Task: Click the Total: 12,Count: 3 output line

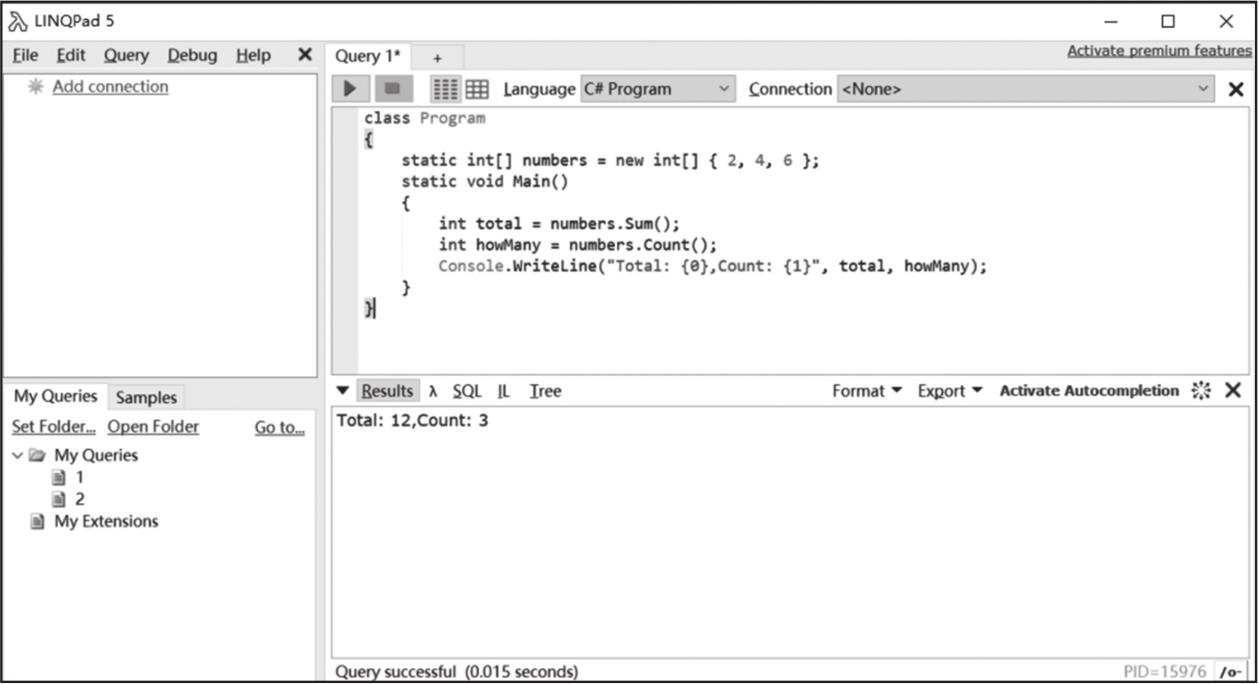Action: pos(412,420)
